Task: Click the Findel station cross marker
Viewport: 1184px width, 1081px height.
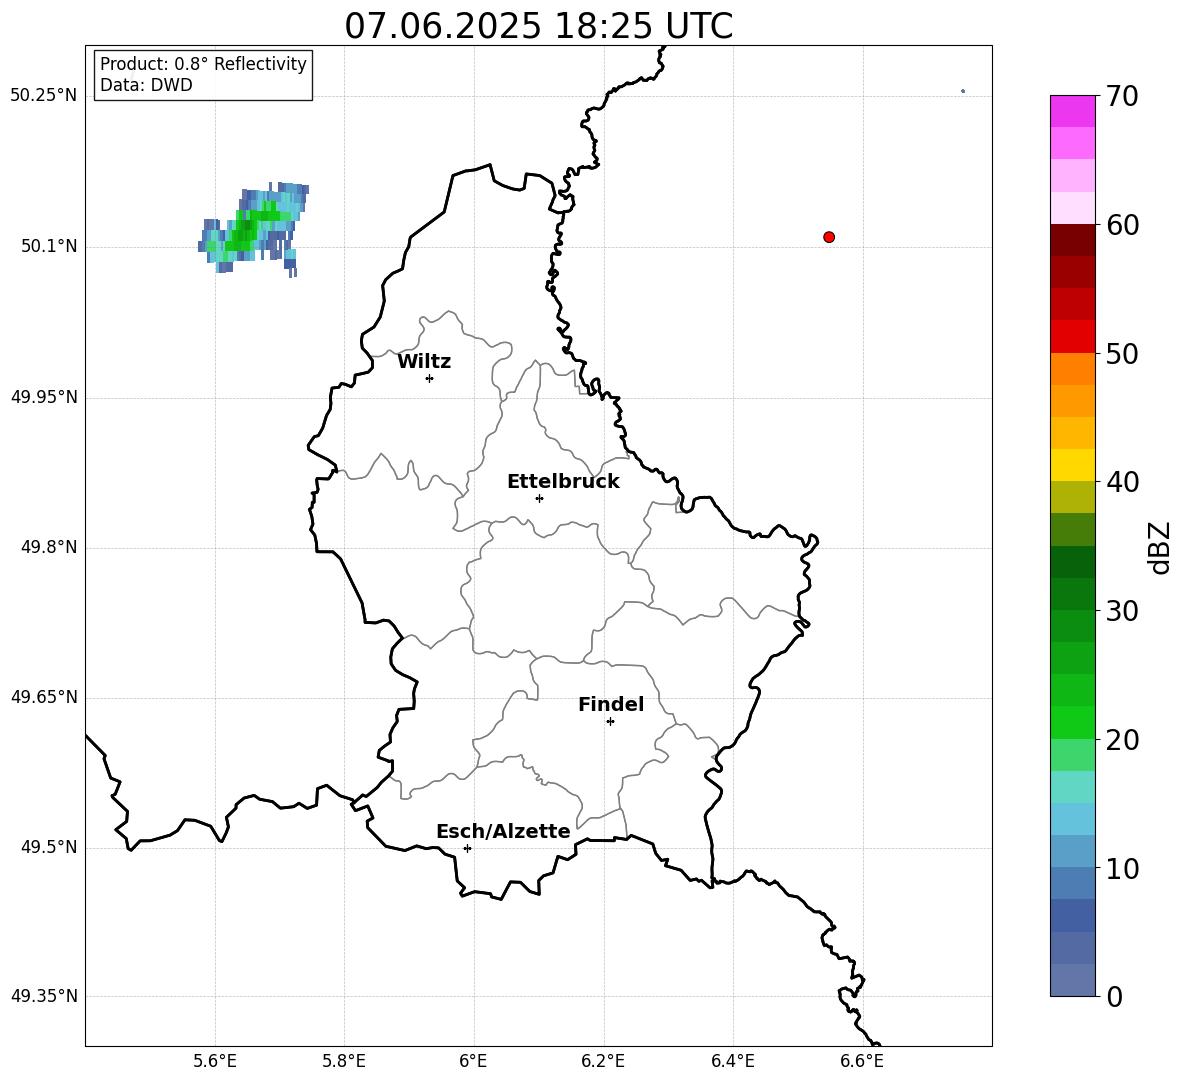Action: [610, 722]
